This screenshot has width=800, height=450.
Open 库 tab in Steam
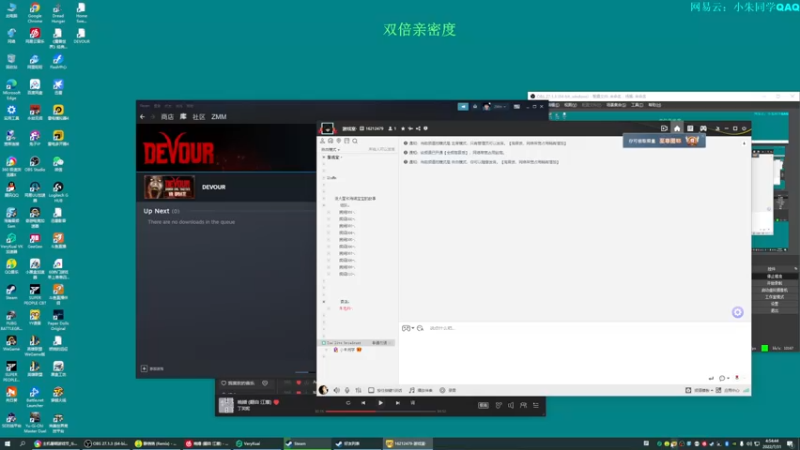coord(183,117)
